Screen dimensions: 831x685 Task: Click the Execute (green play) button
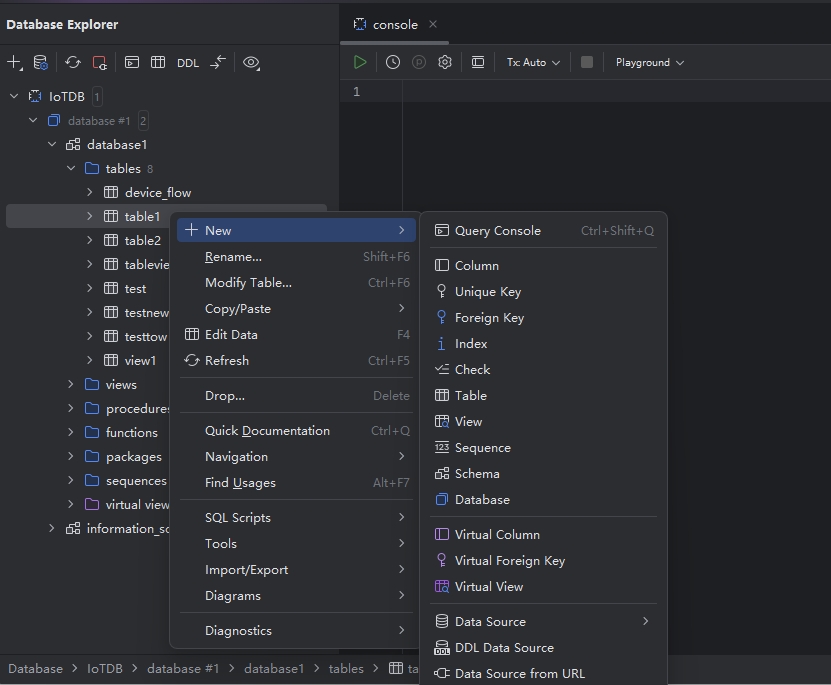360,62
